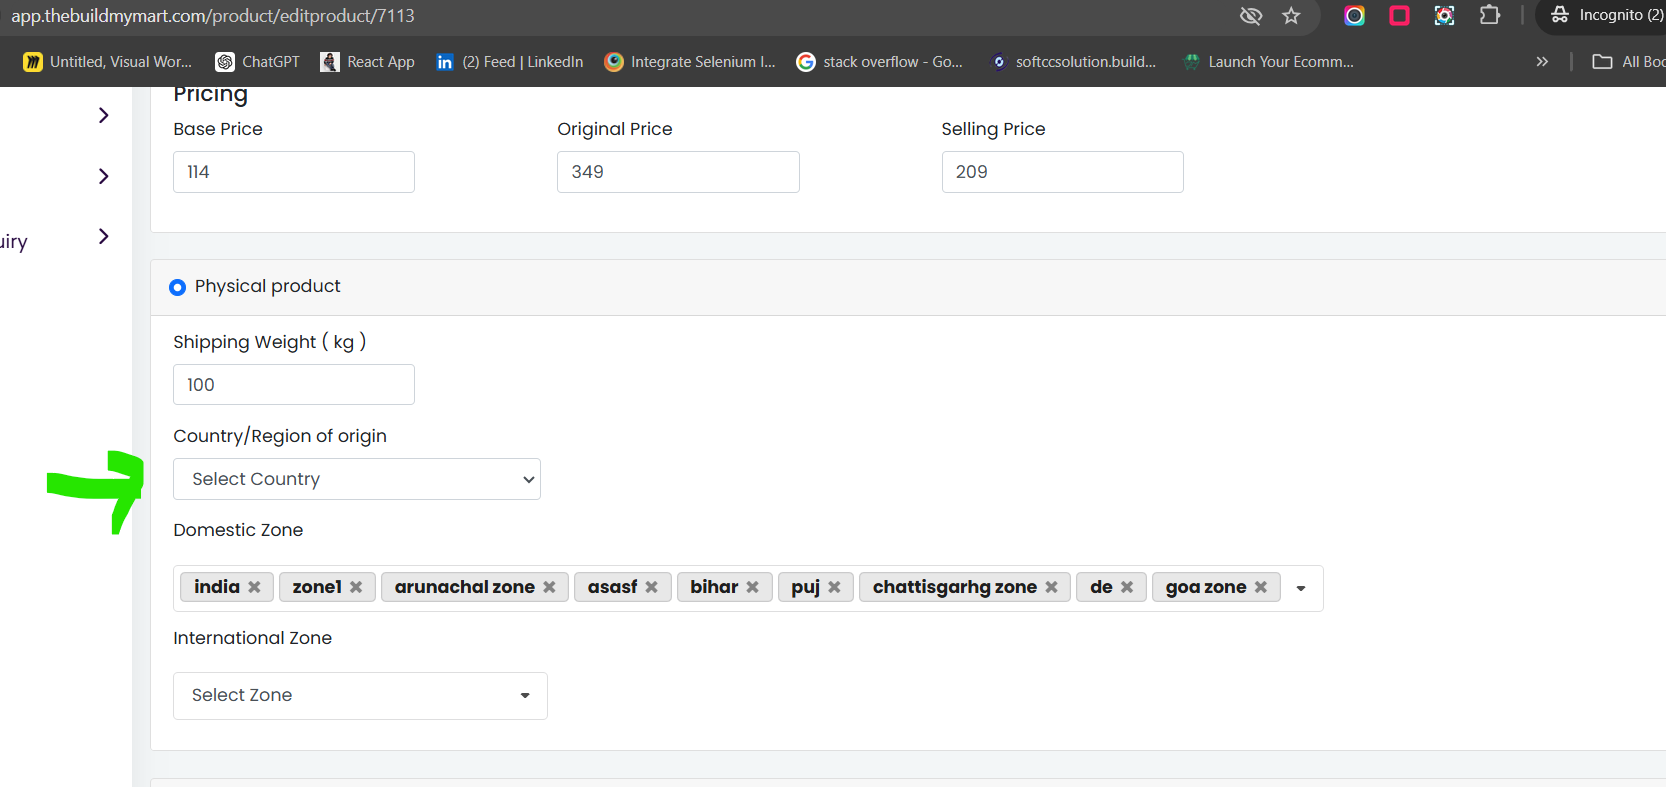1666x787 pixels.
Task: Click the Shipping Weight input field
Action: (294, 385)
